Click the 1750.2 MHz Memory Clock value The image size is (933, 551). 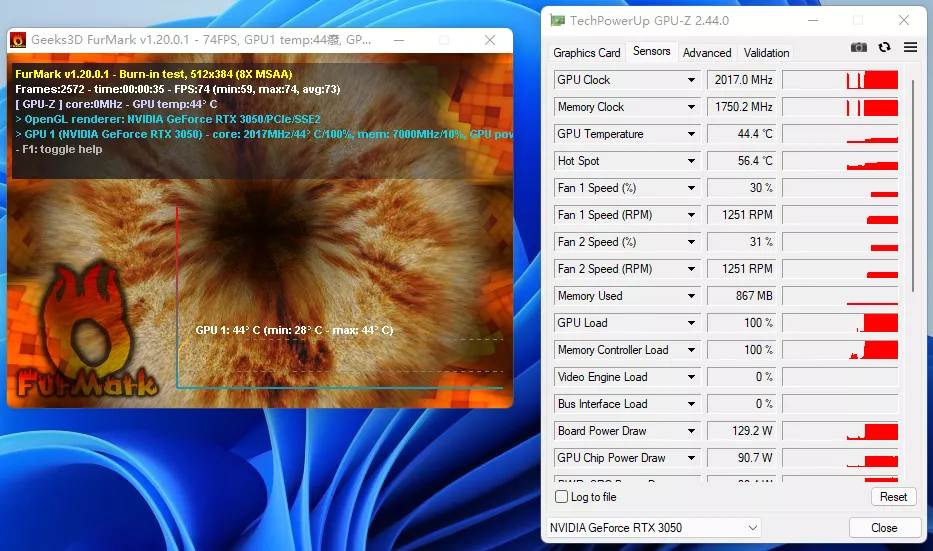741,107
